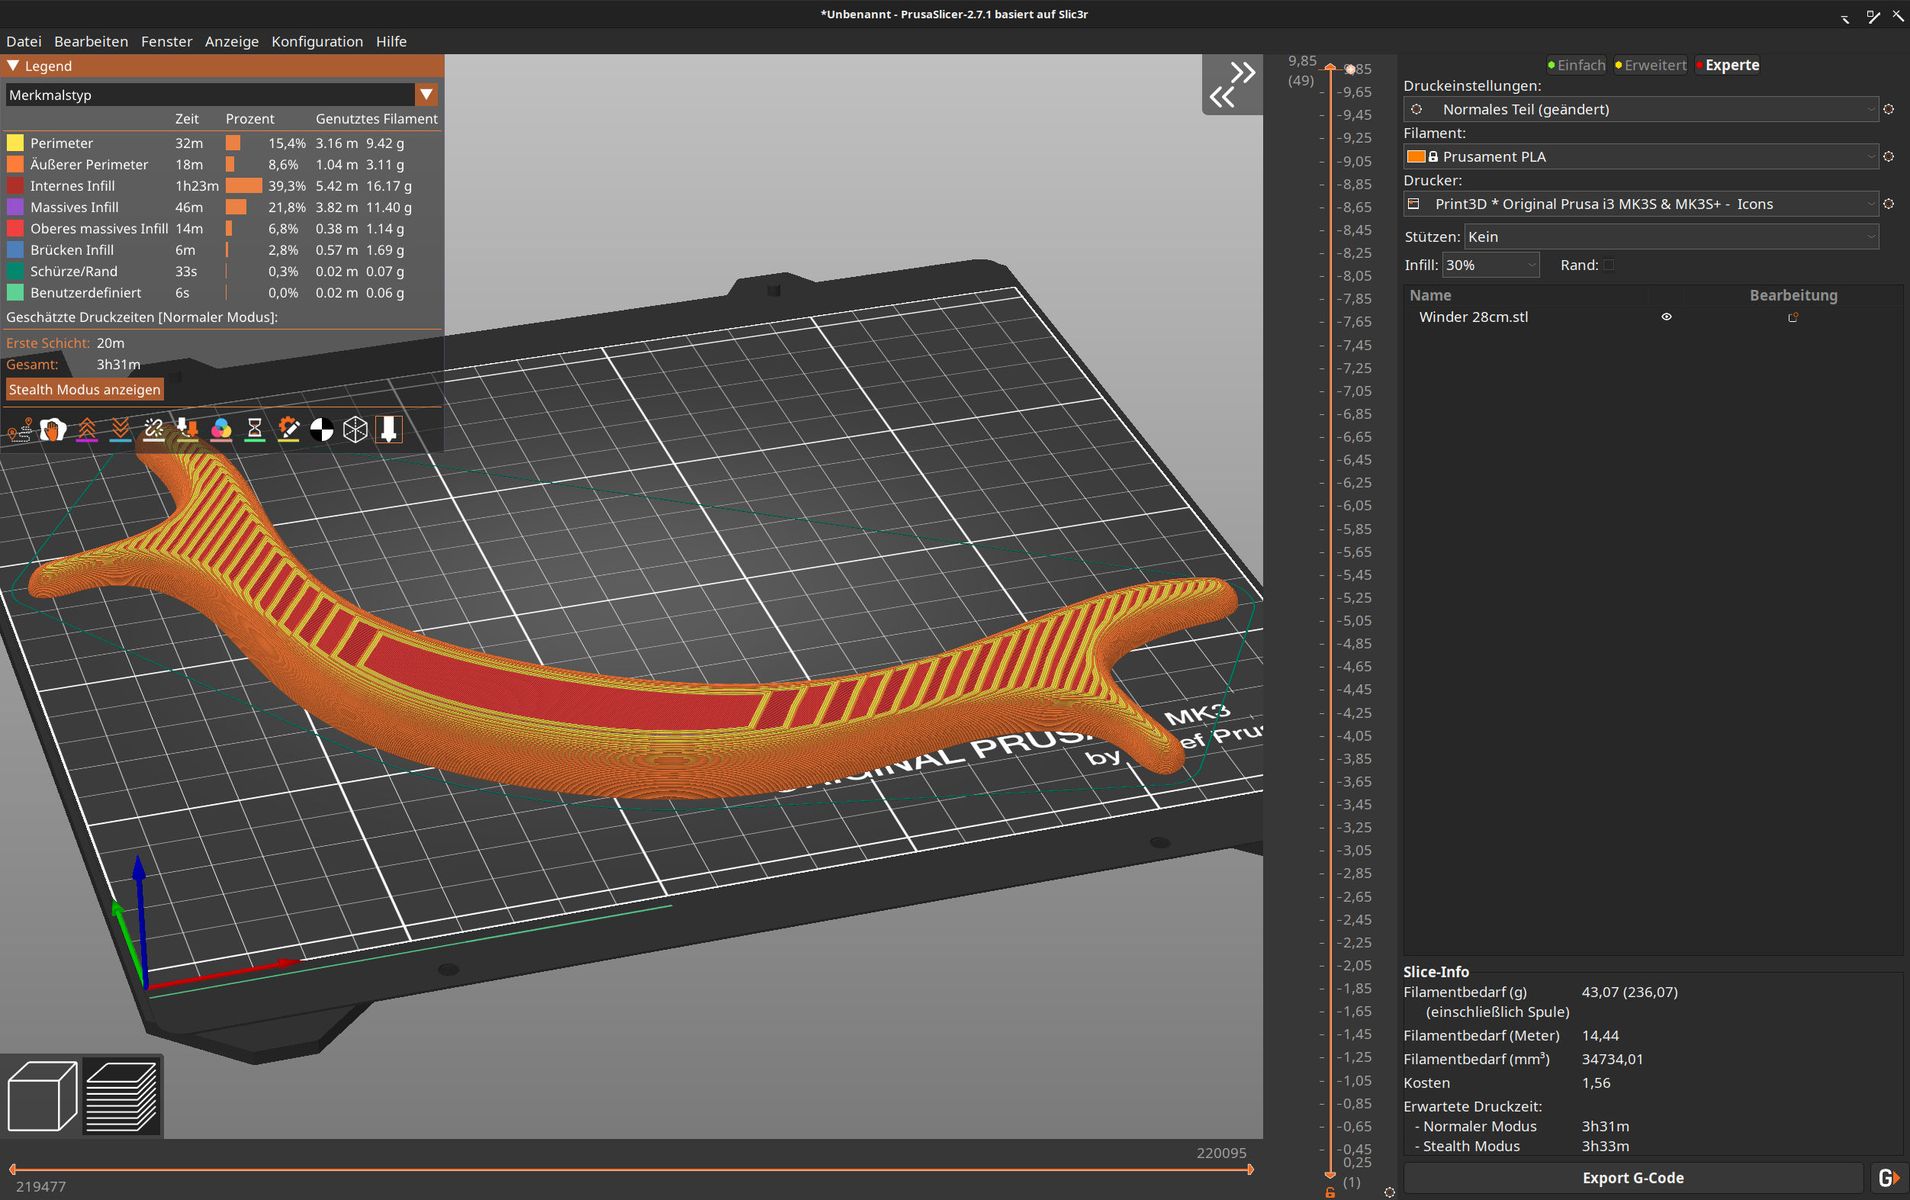Click Stealth Modus anzeigen button
The height and width of the screenshot is (1200, 1910).
click(84, 390)
